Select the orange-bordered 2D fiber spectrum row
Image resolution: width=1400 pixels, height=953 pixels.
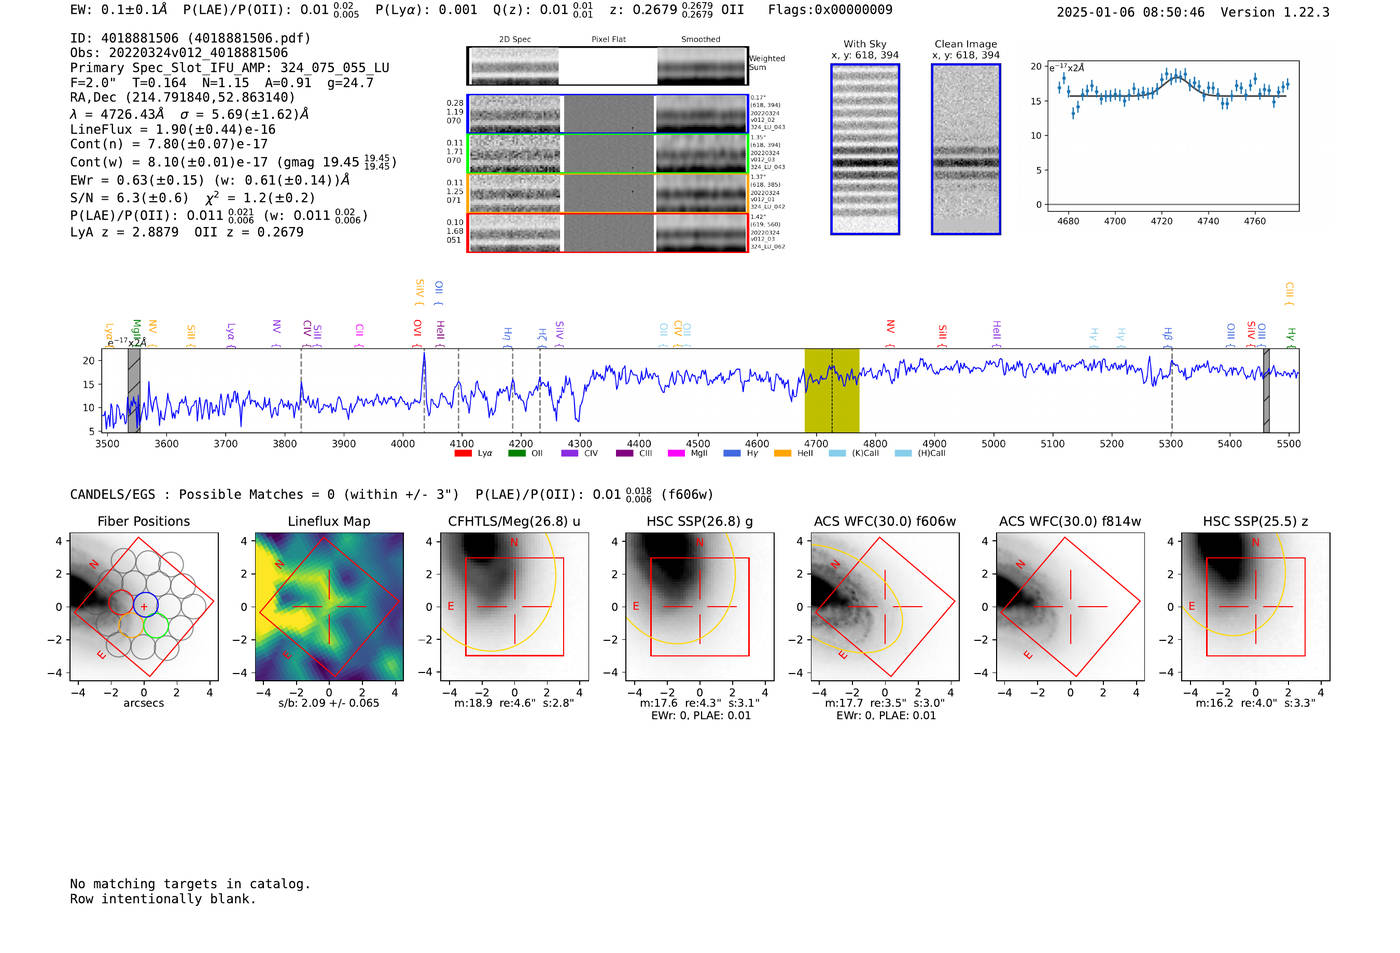point(608,193)
